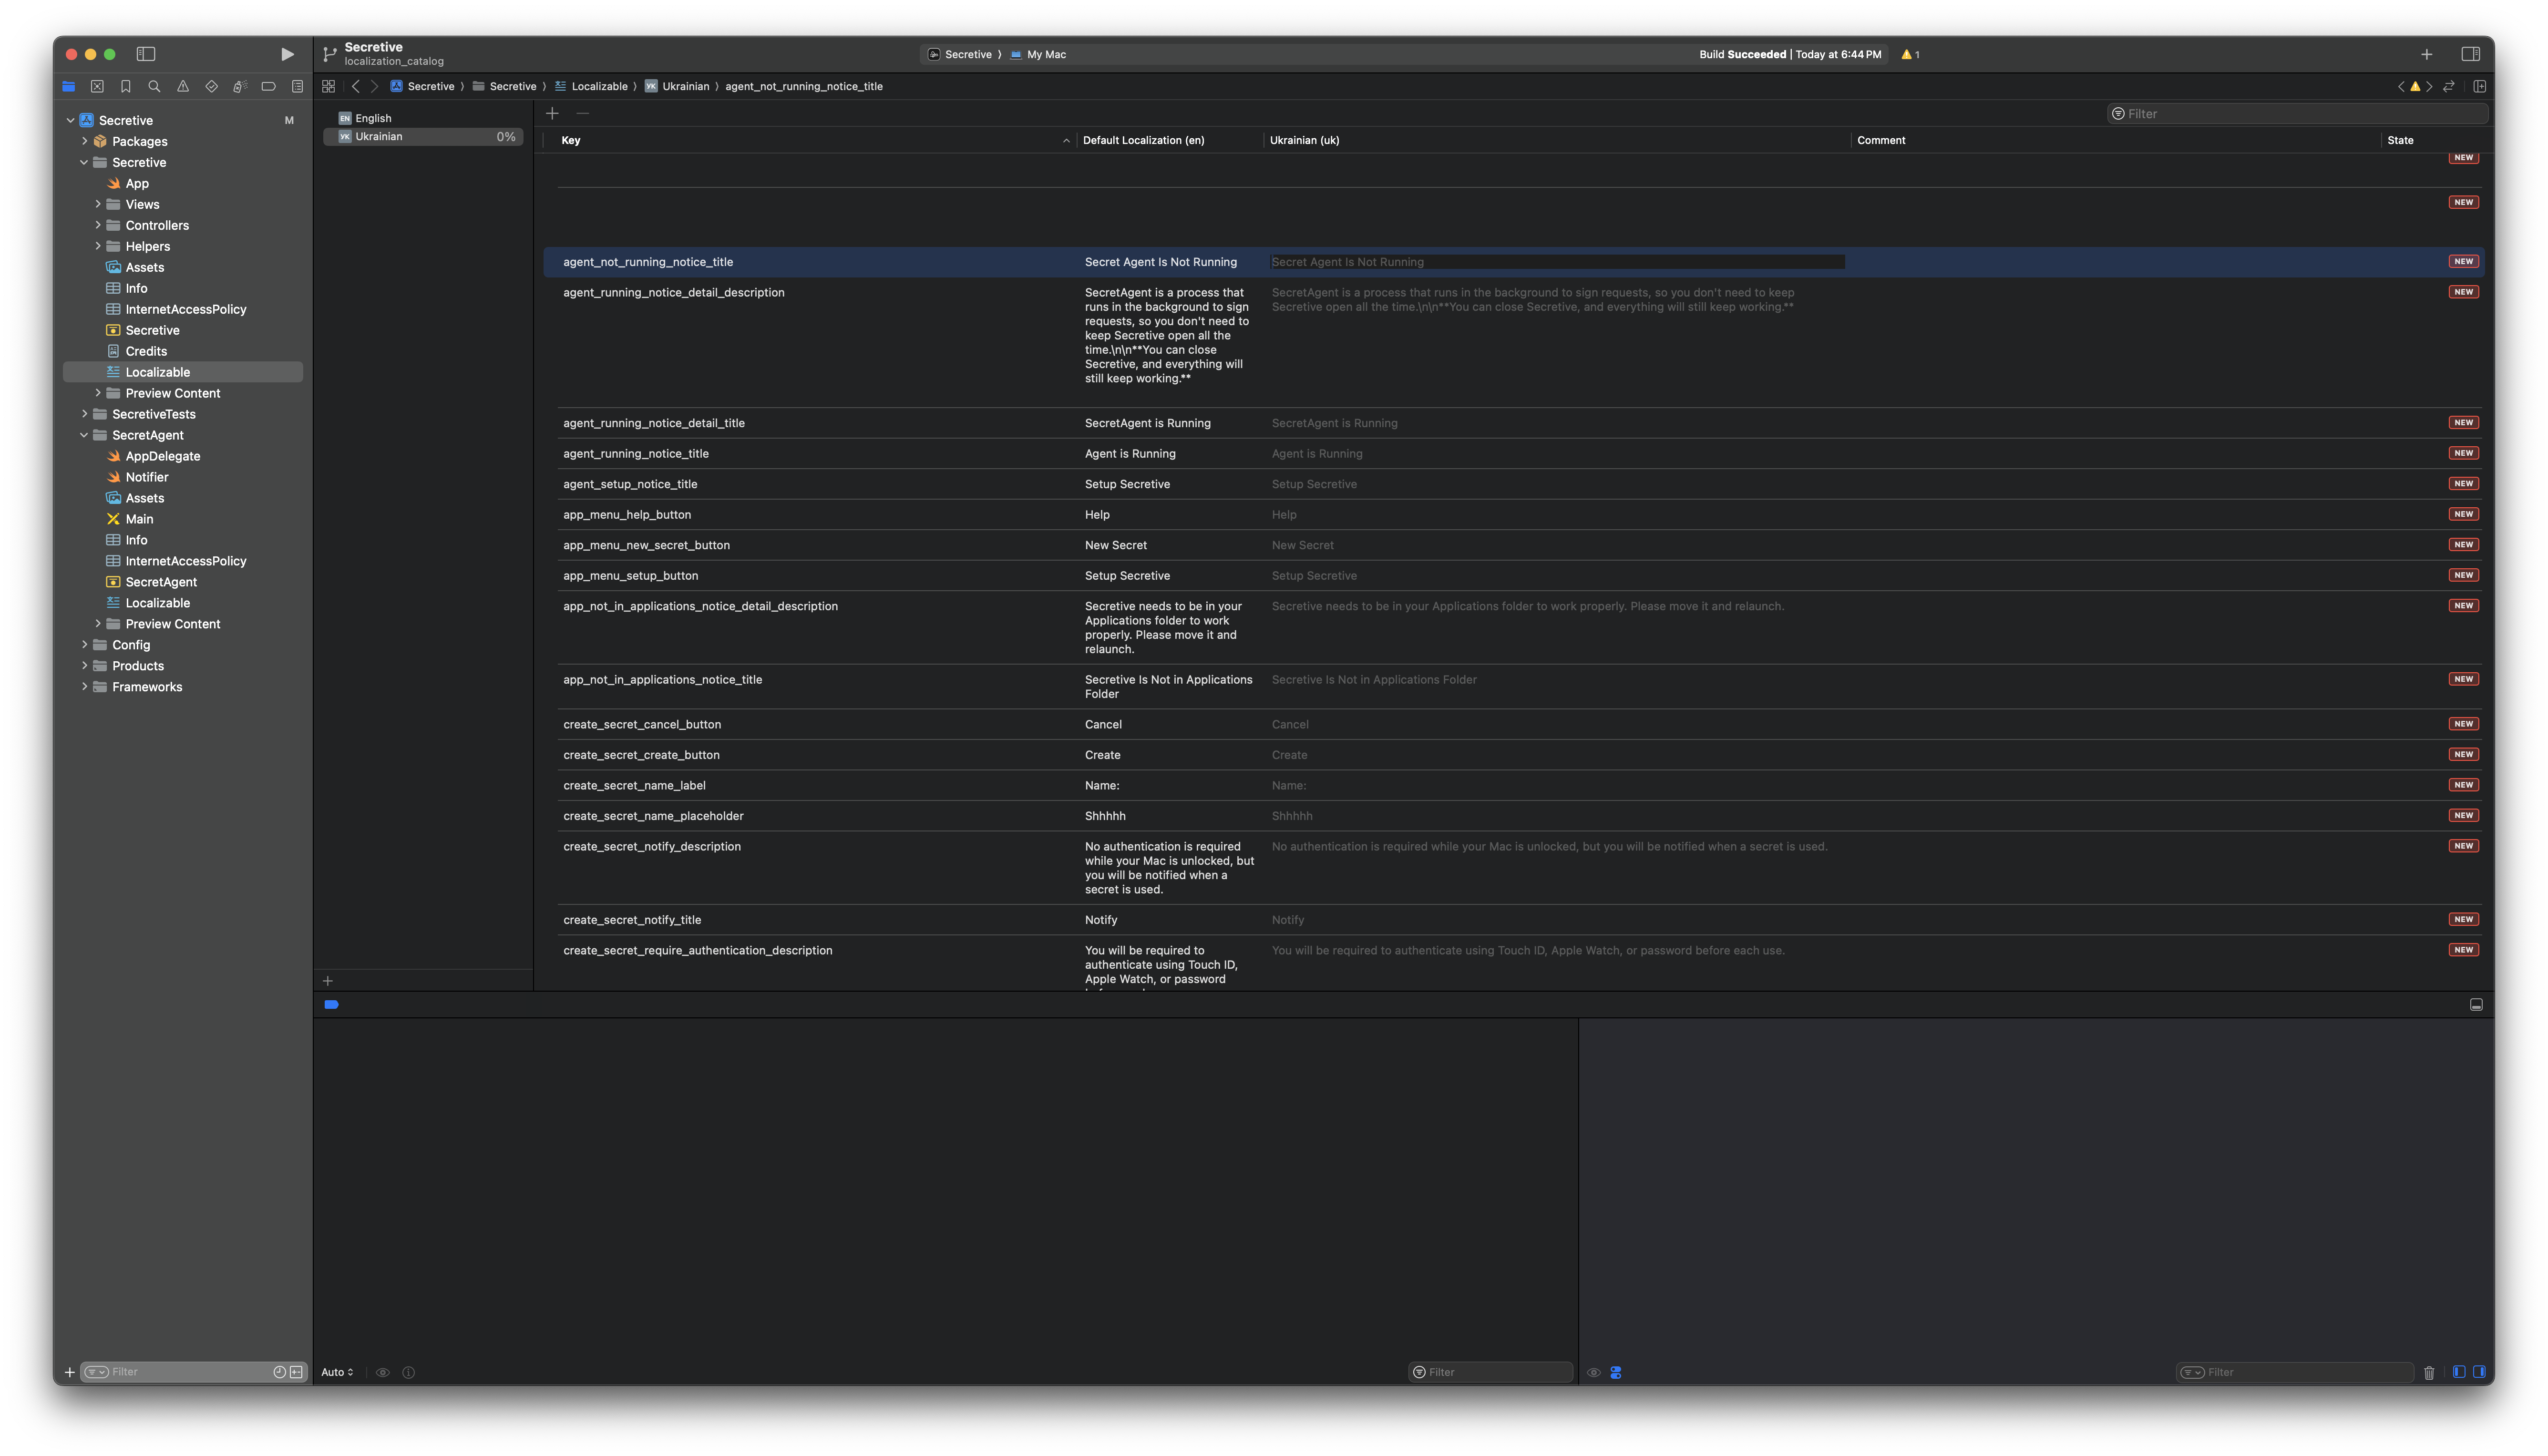
Task: Click the yellow build warning indicator
Action: coord(1909,54)
